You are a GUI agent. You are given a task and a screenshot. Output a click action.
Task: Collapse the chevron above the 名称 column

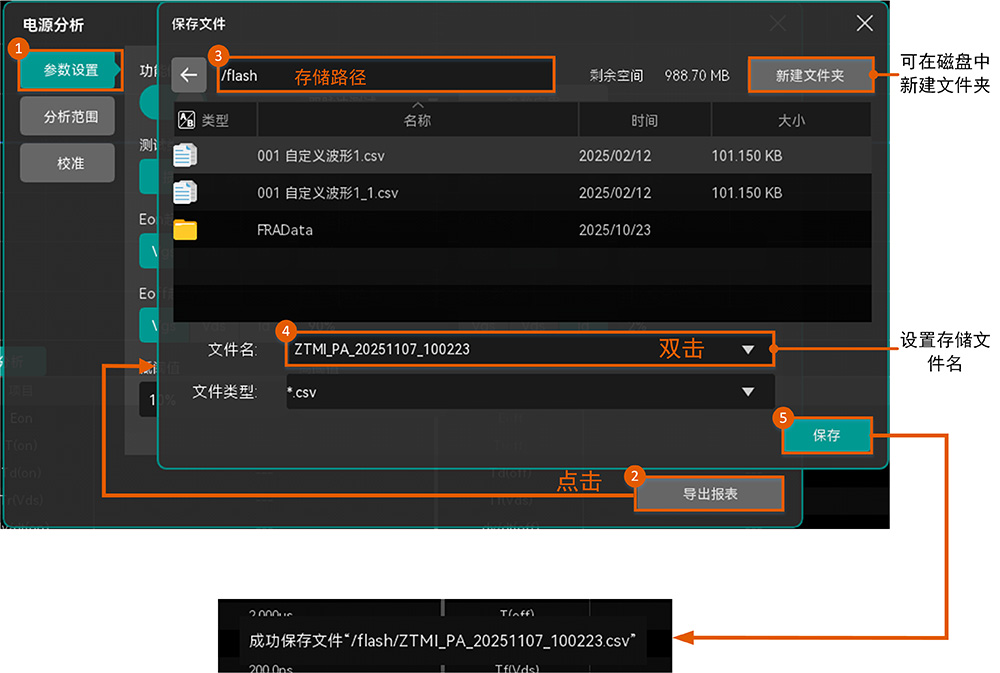[x=418, y=104]
